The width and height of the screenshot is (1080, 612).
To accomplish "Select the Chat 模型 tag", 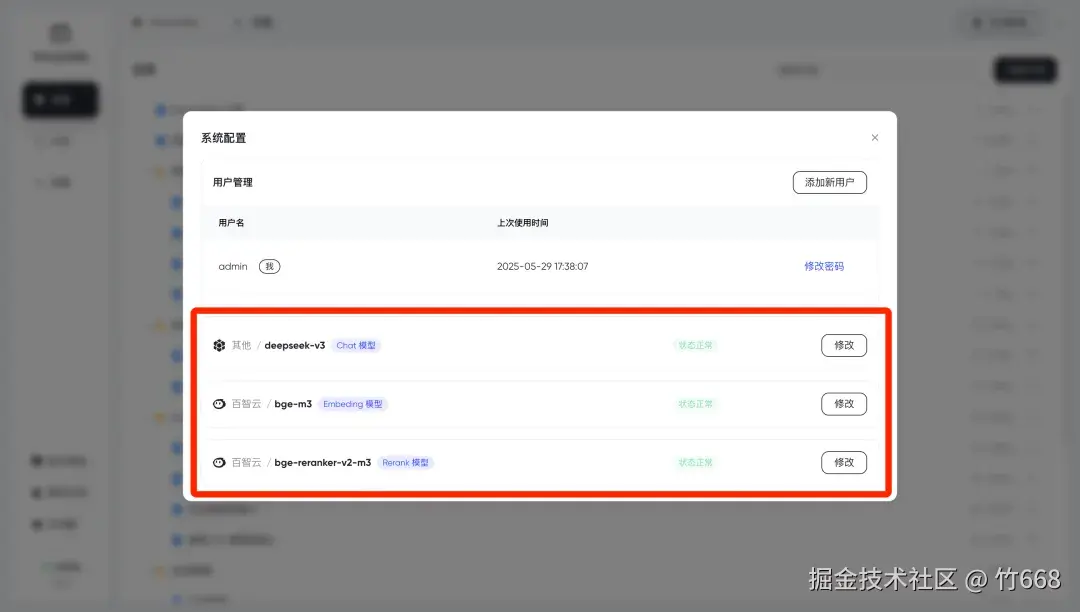I will coord(356,346).
